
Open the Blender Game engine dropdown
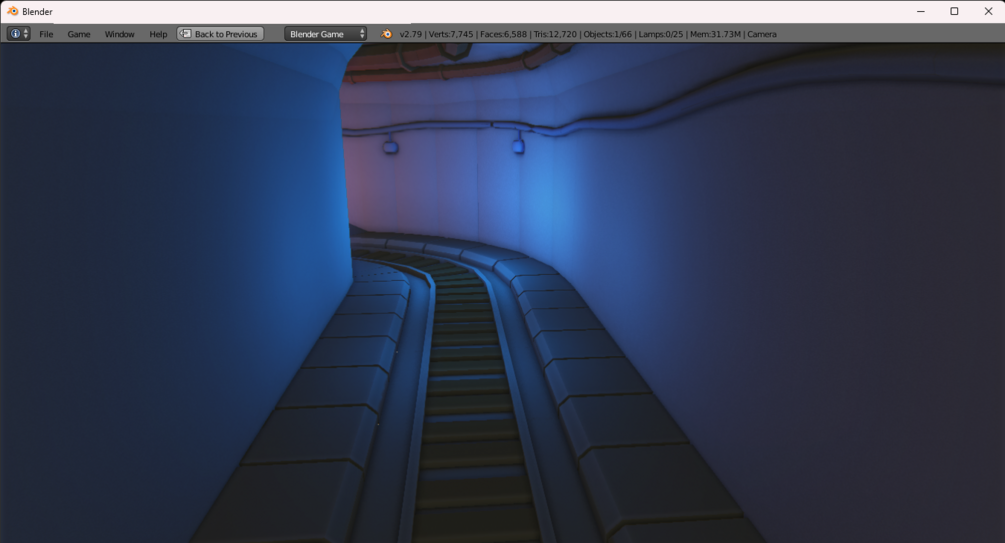[326, 34]
